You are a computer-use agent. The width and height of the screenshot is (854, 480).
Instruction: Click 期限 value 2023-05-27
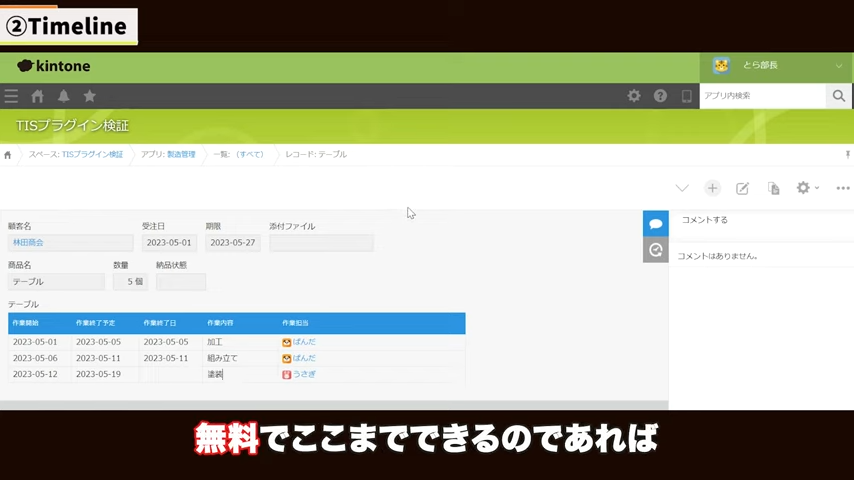click(233, 243)
